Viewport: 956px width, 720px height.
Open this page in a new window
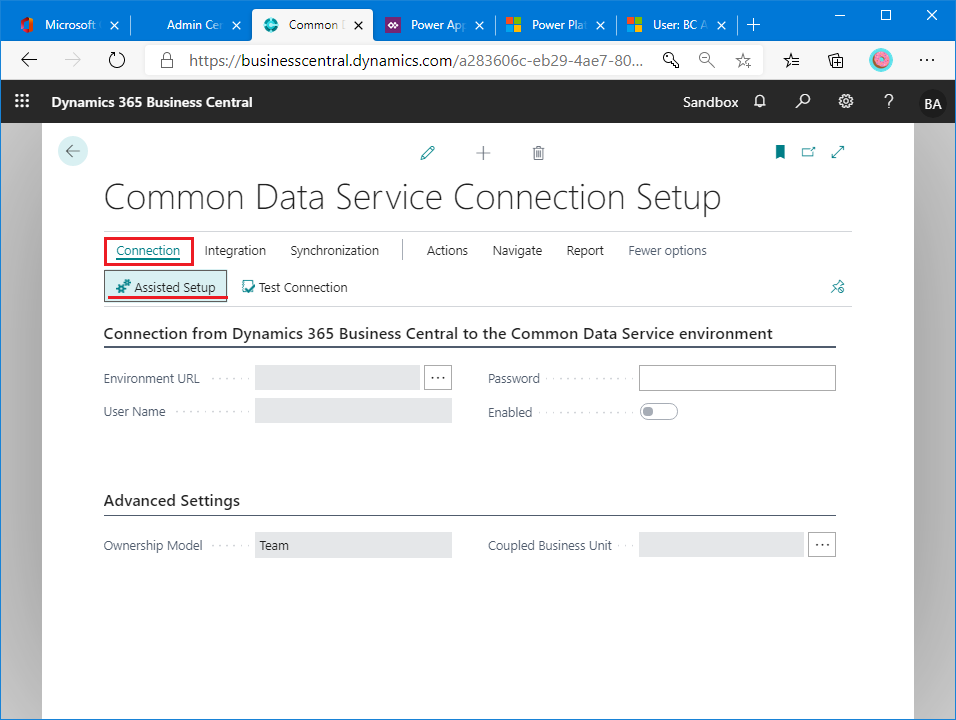pos(808,152)
